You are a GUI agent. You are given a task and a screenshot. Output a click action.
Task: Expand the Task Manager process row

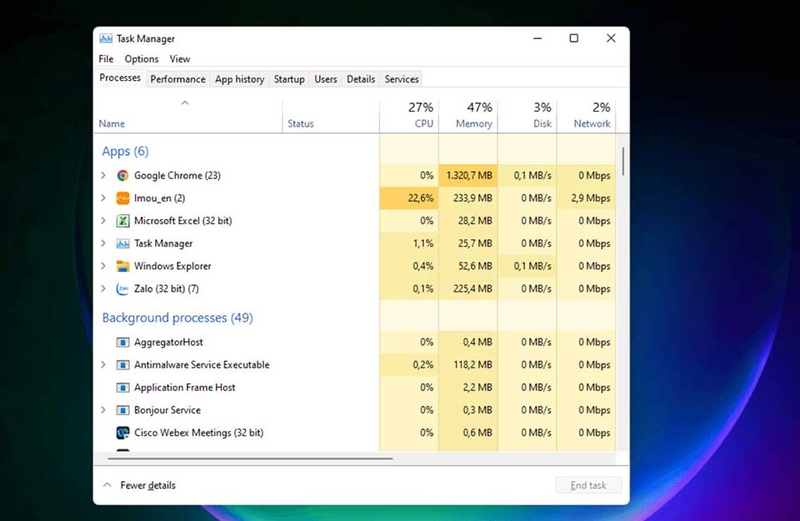pos(104,243)
